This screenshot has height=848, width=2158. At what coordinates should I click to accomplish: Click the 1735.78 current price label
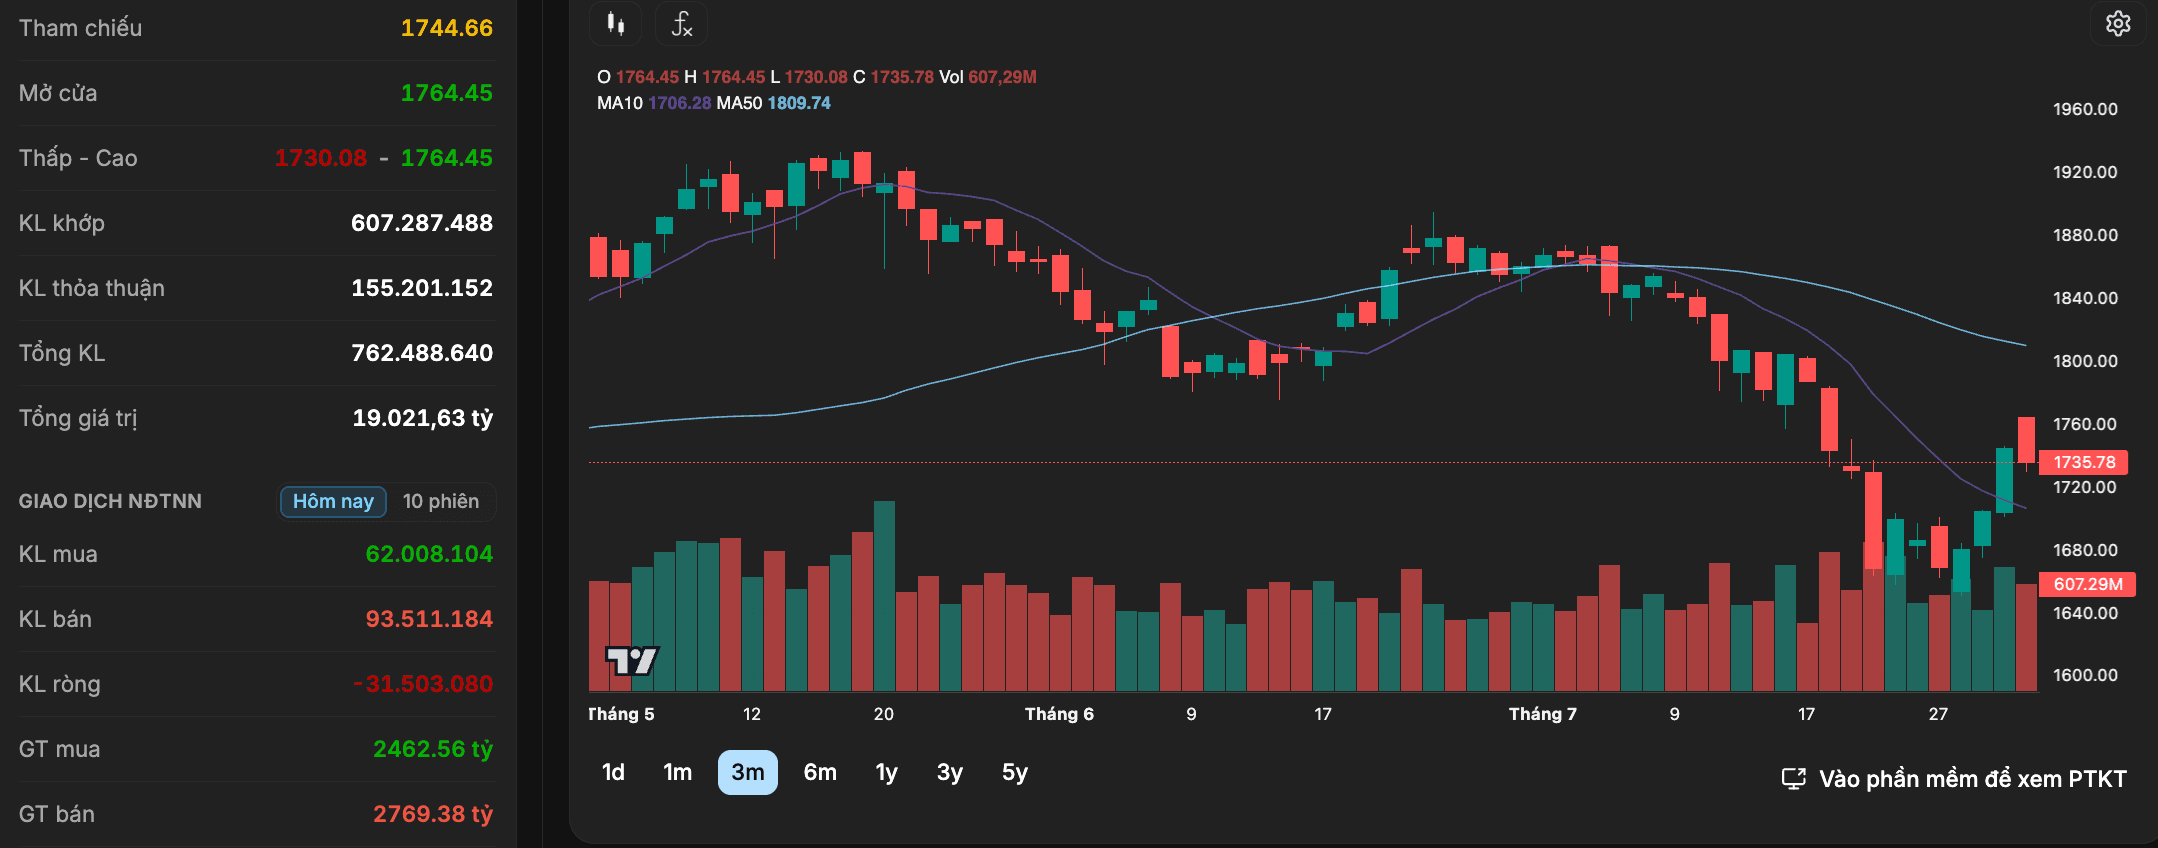point(2084,462)
